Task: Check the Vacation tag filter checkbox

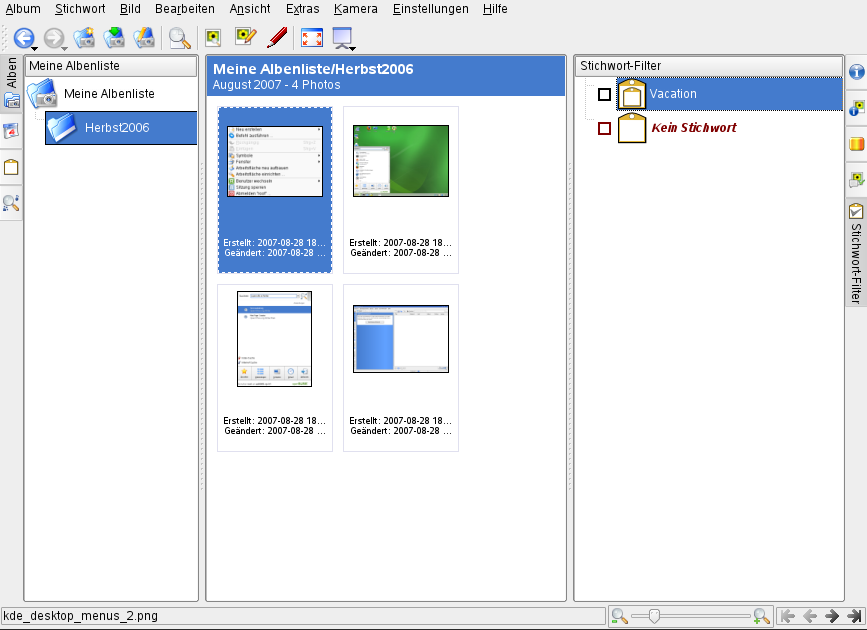Action: pyautogui.click(x=604, y=94)
